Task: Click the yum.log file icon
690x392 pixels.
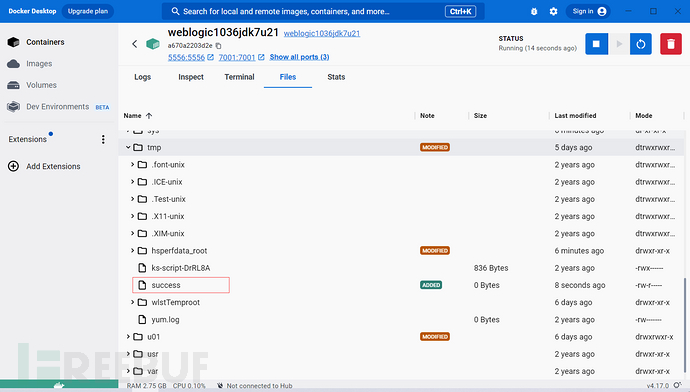Action: 142,319
